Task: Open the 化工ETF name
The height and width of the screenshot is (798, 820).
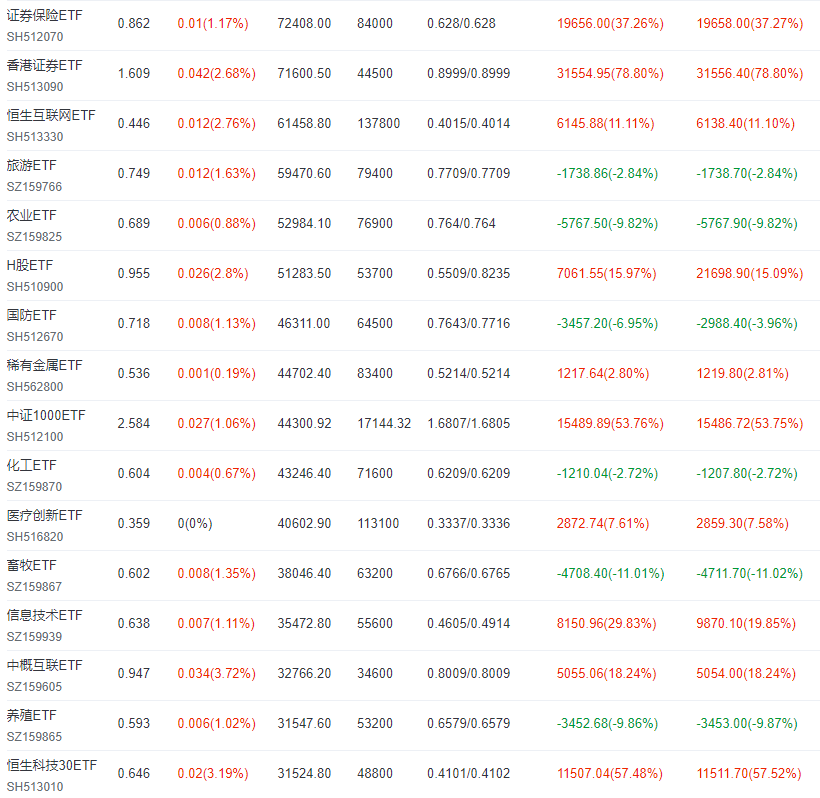Action: [x=31, y=465]
